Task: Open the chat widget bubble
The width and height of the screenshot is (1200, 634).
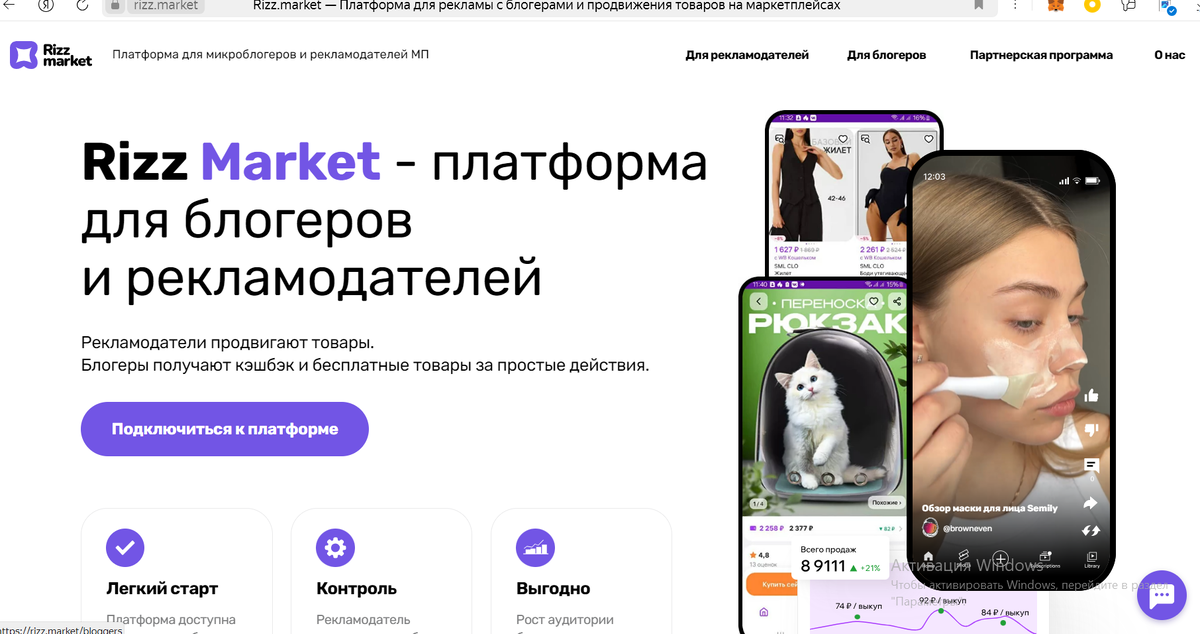Action: coord(1161,596)
